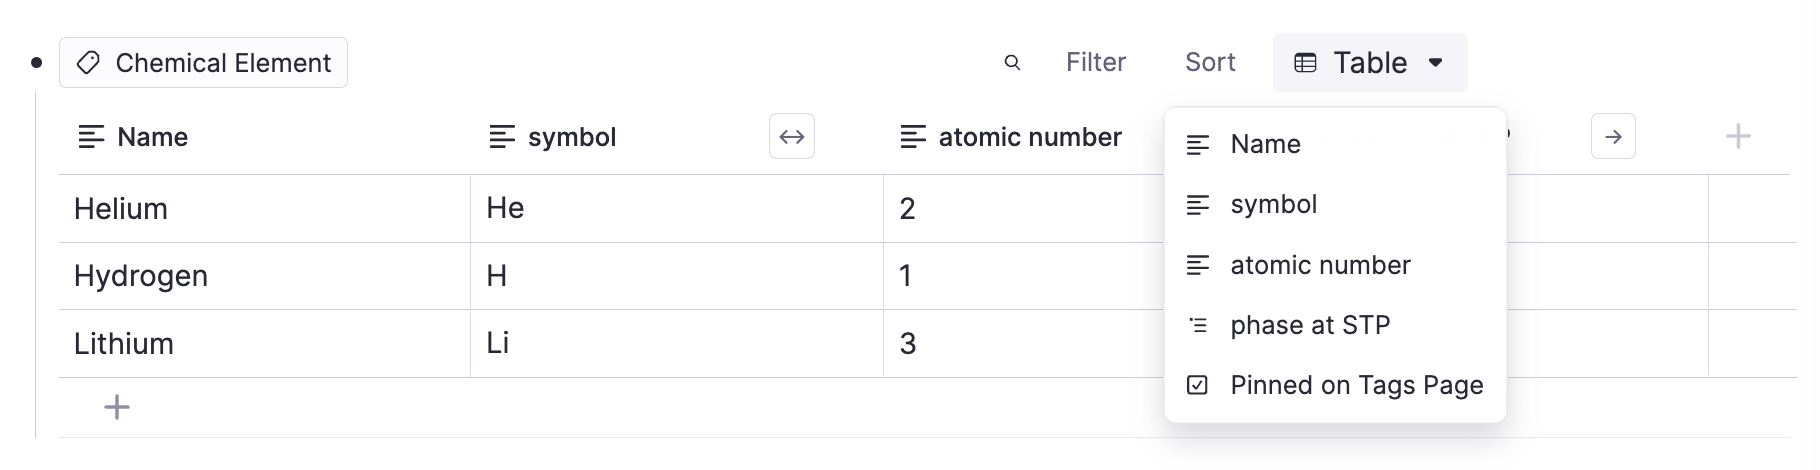
Task: Select atomic number from dropdown list
Action: coord(1320,265)
